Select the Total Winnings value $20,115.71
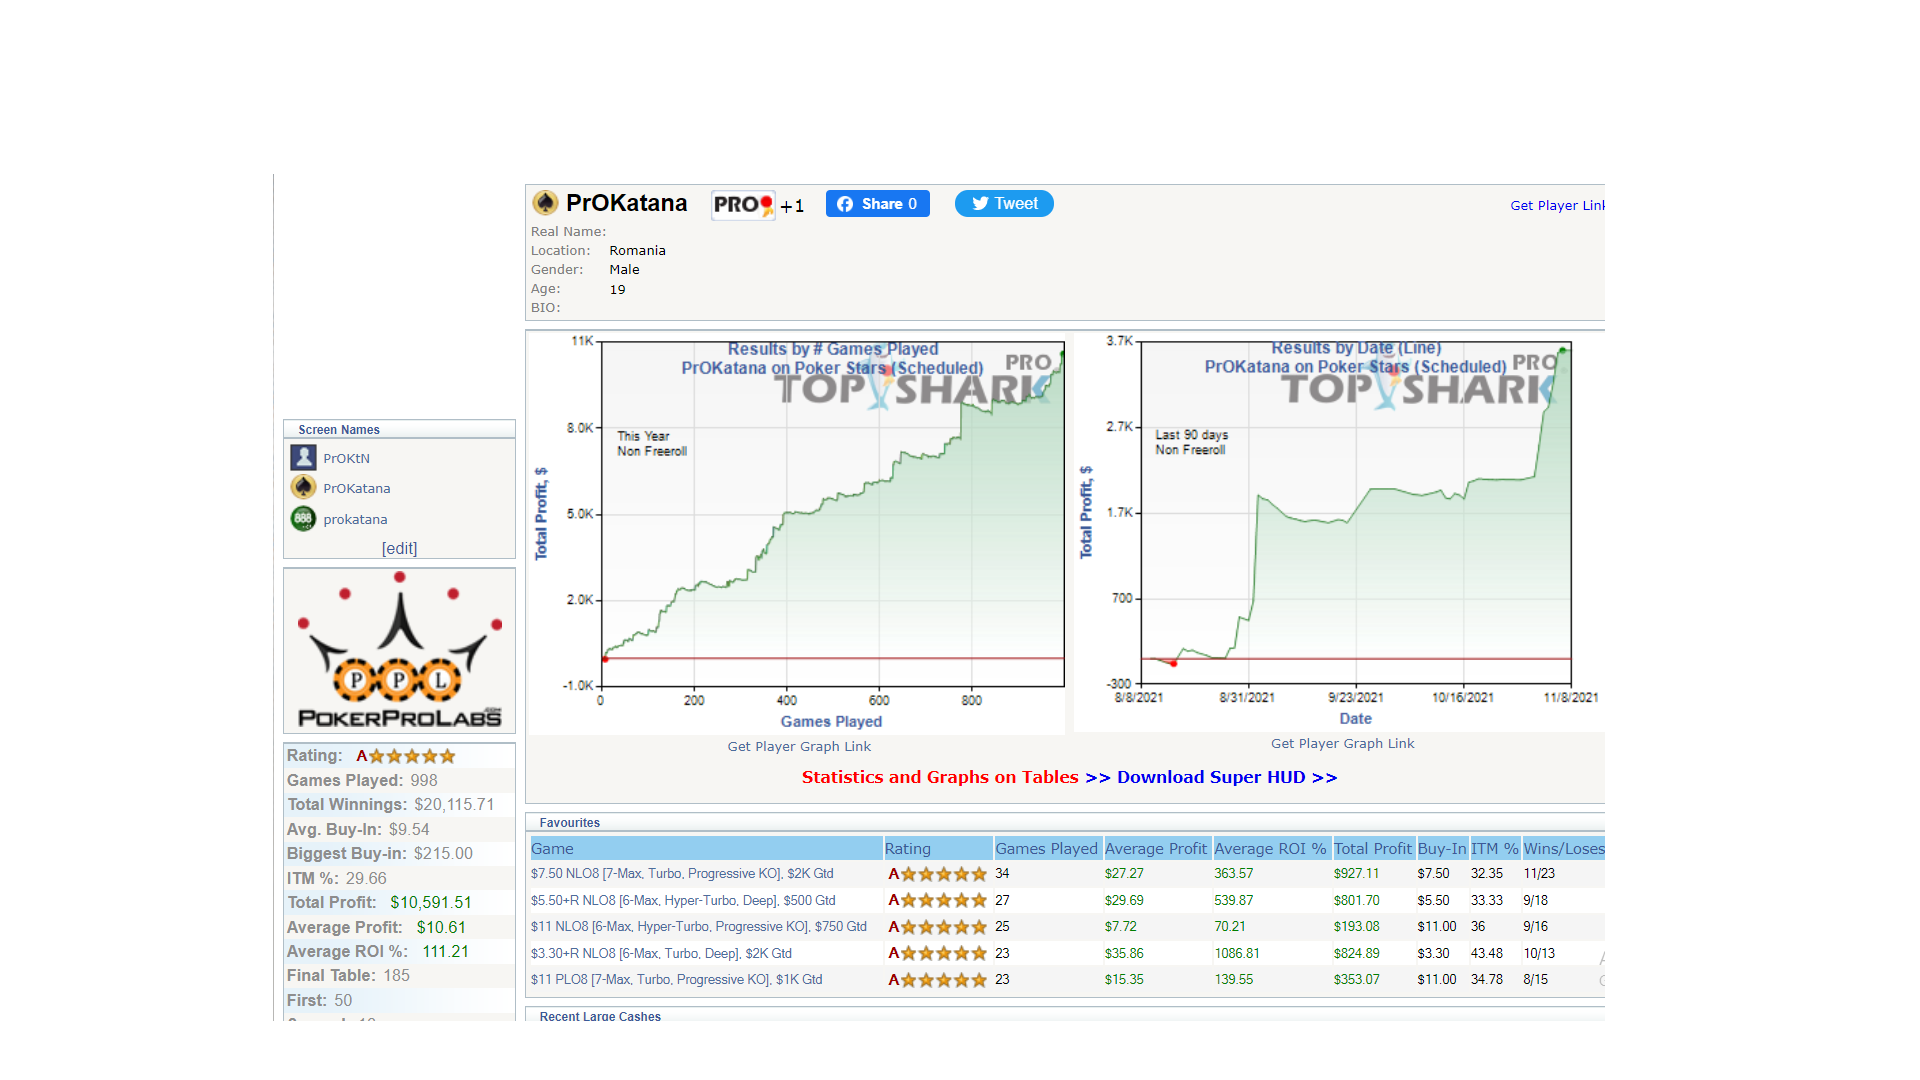Image resolution: width=1920 pixels, height=1080 pixels. [454, 805]
